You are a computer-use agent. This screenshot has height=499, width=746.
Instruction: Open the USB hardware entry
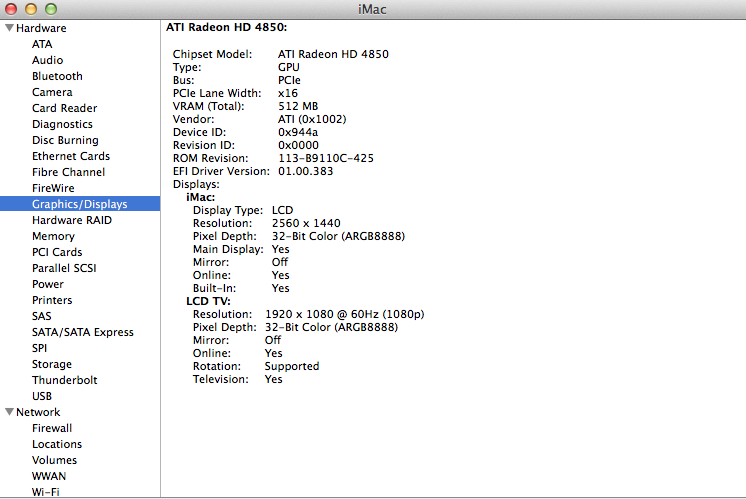point(42,396)
